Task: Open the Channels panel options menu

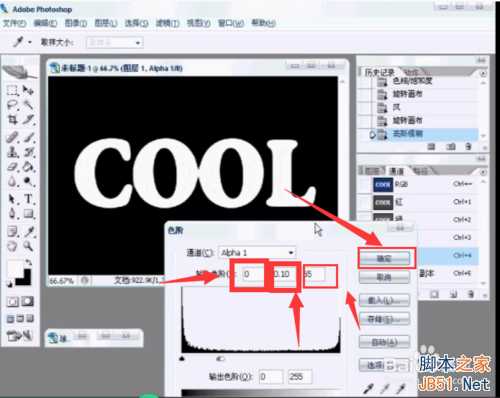Action: click(483, 172)
